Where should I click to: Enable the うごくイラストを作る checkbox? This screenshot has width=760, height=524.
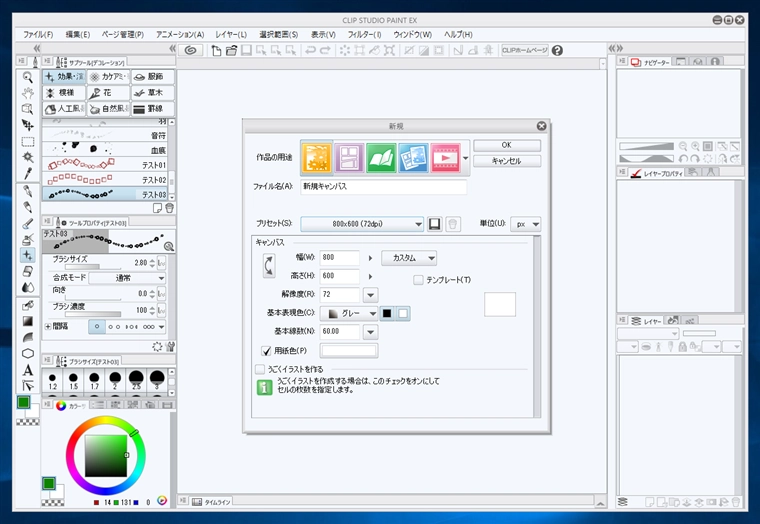[260, 369]
